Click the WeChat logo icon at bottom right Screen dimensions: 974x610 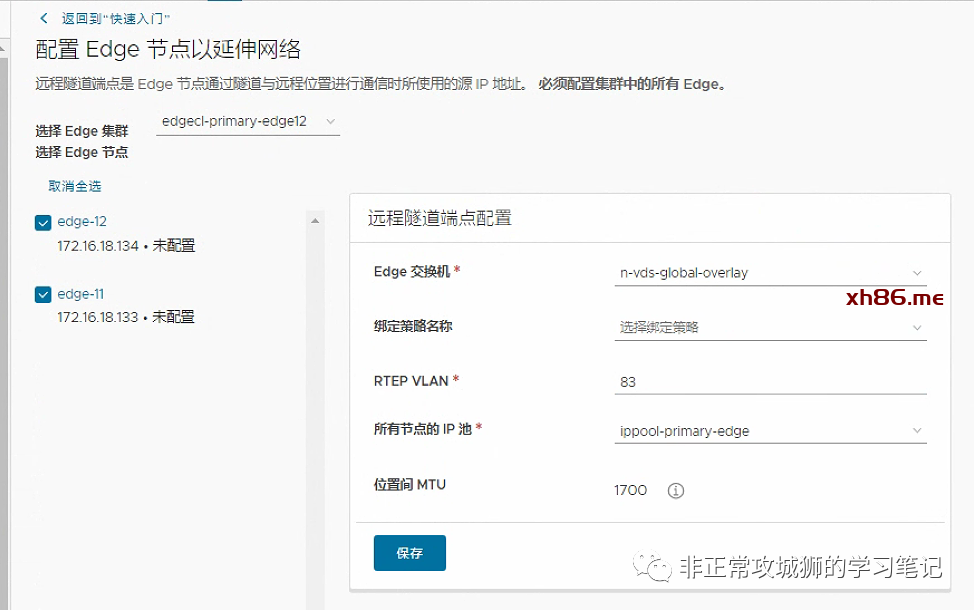658,568
